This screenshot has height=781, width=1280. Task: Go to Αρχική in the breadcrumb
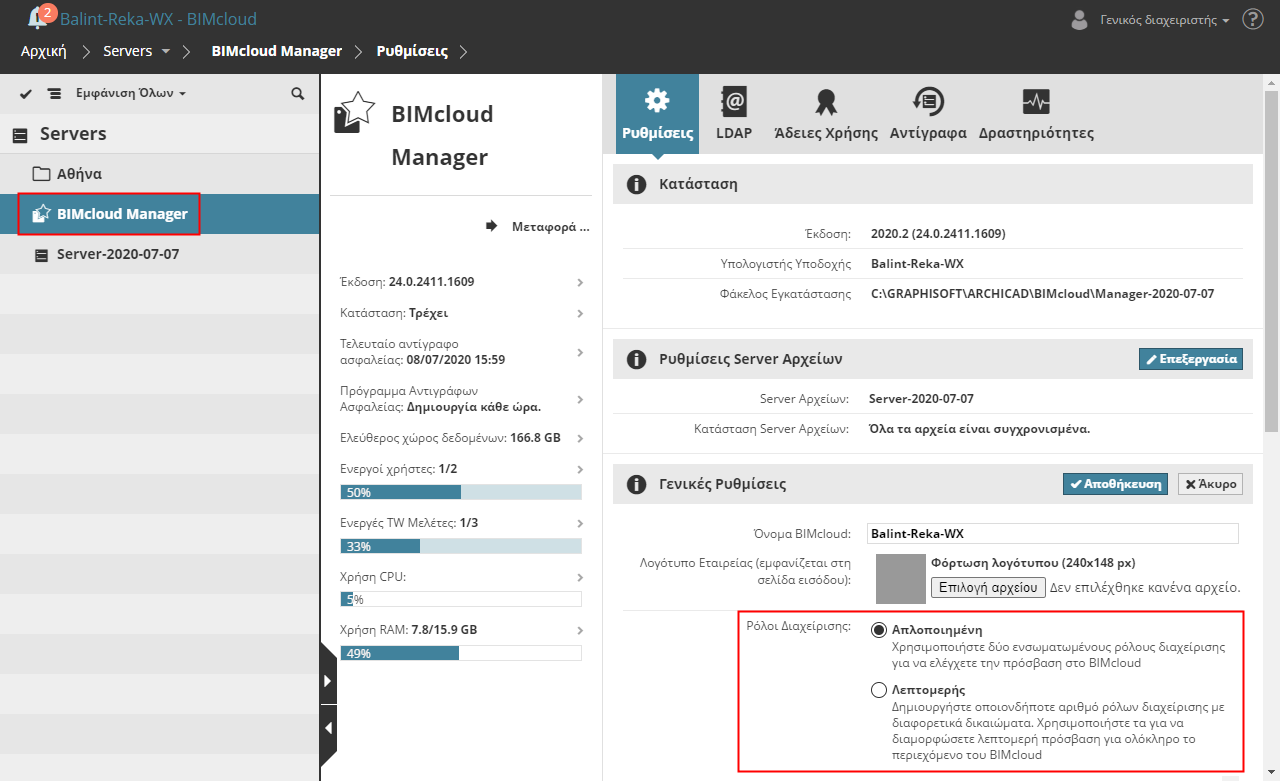point(43,51)
